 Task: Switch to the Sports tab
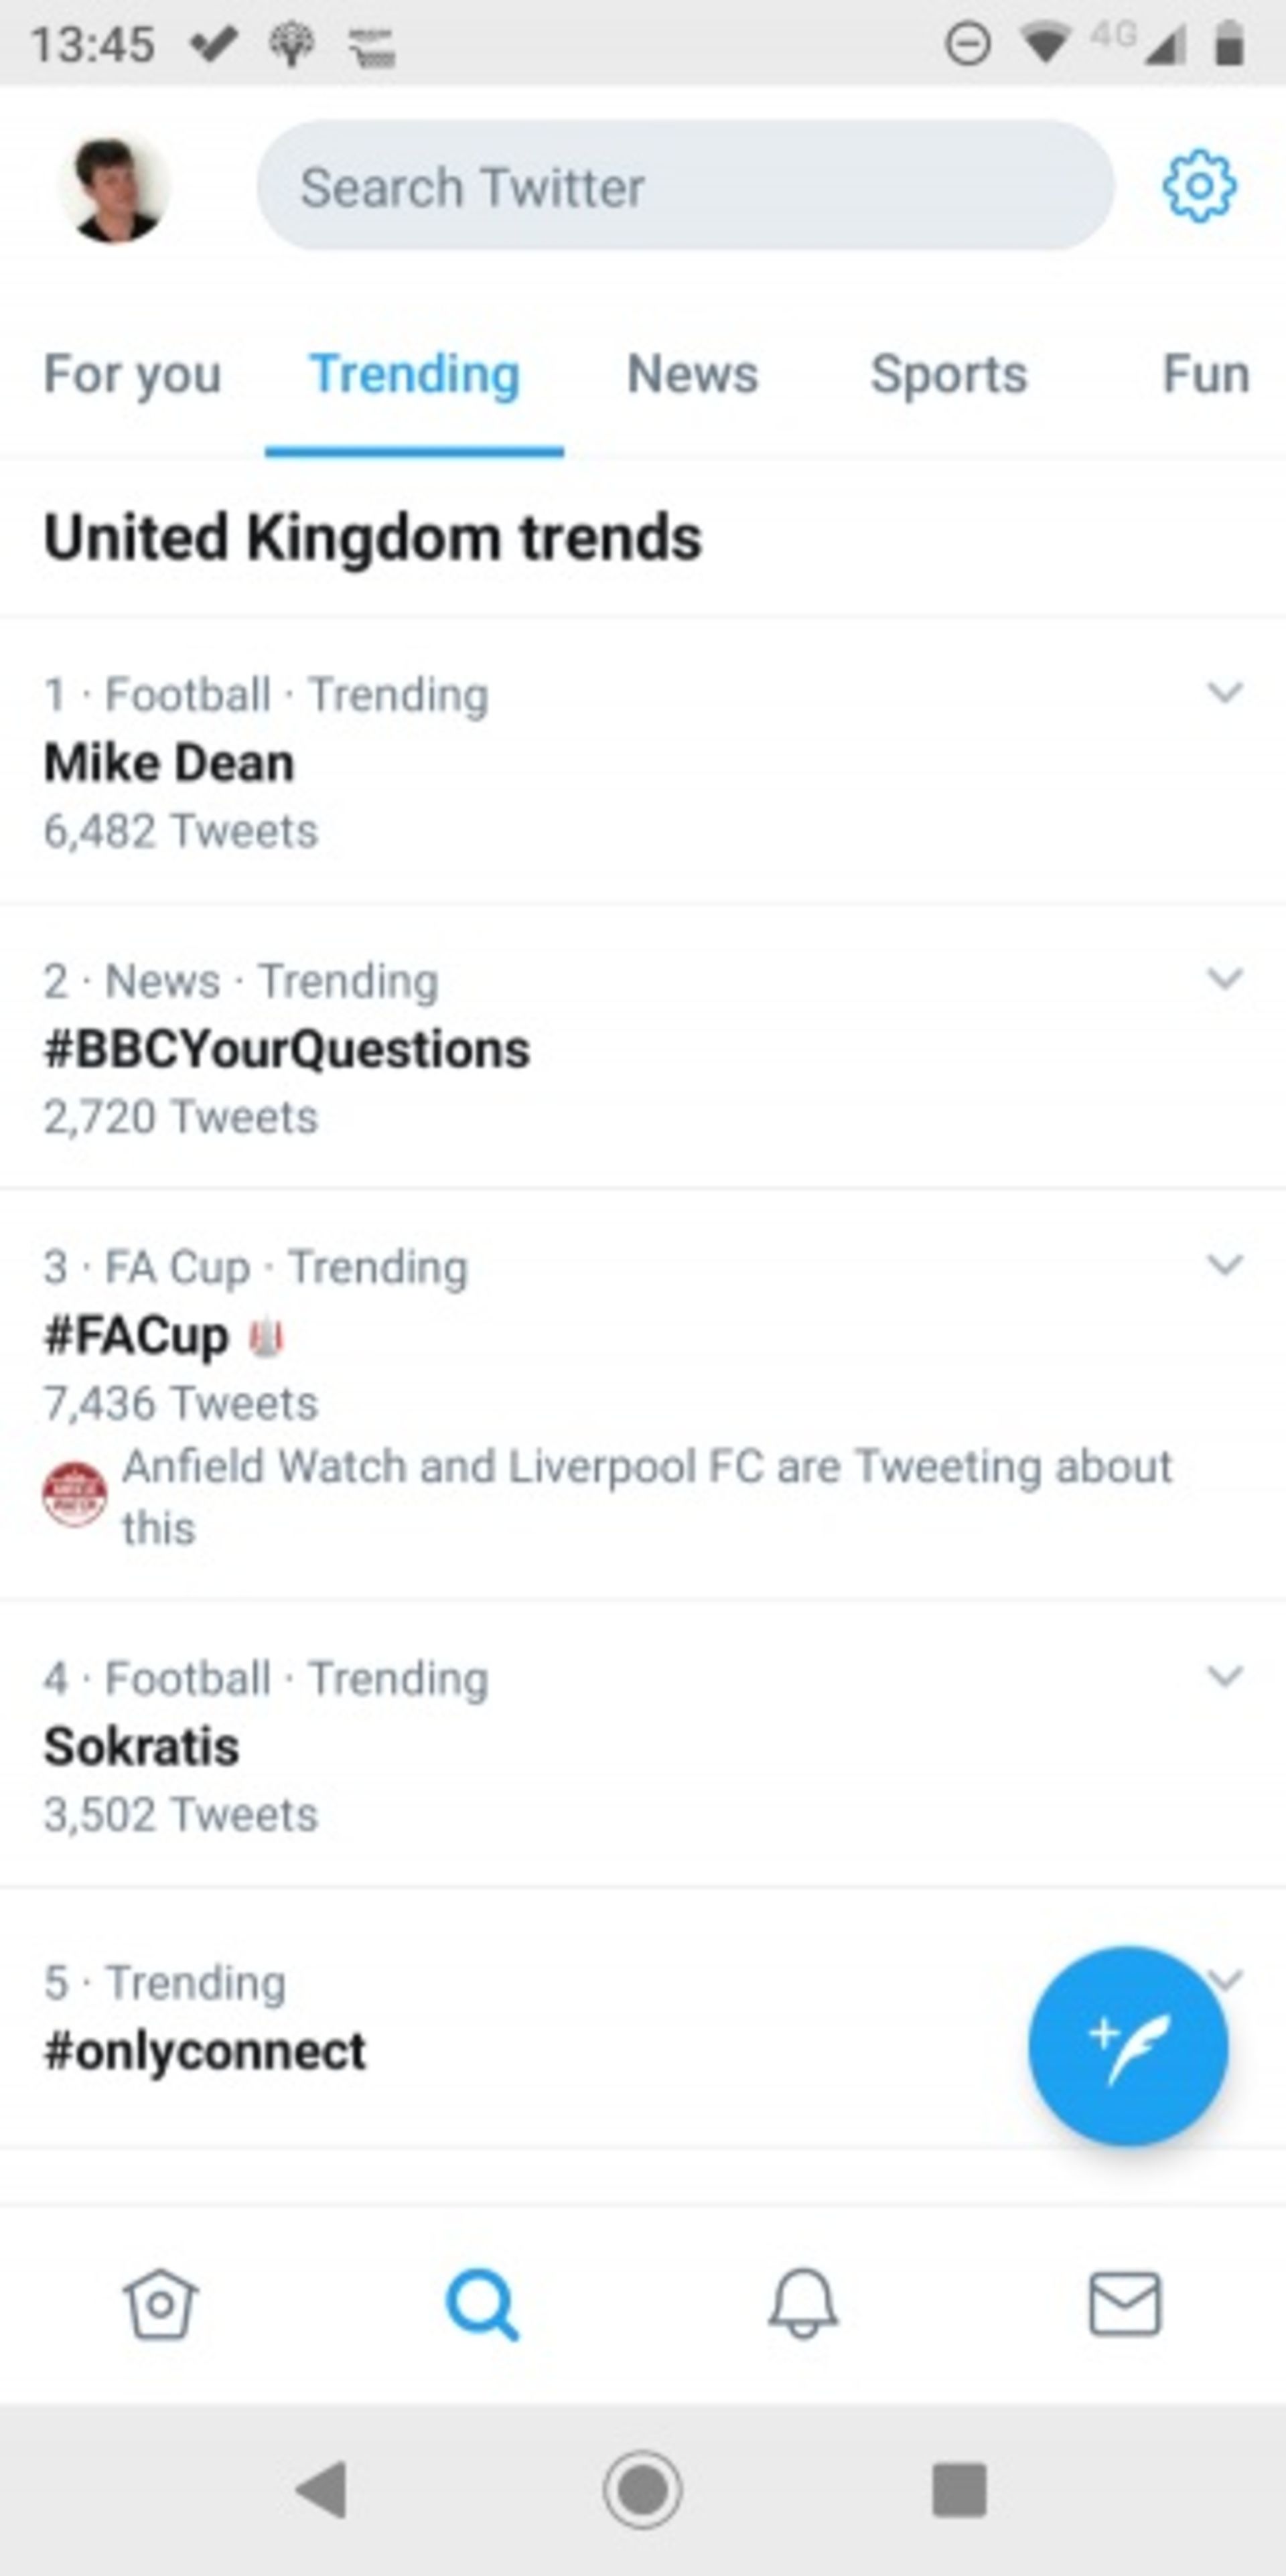point(948,375)
